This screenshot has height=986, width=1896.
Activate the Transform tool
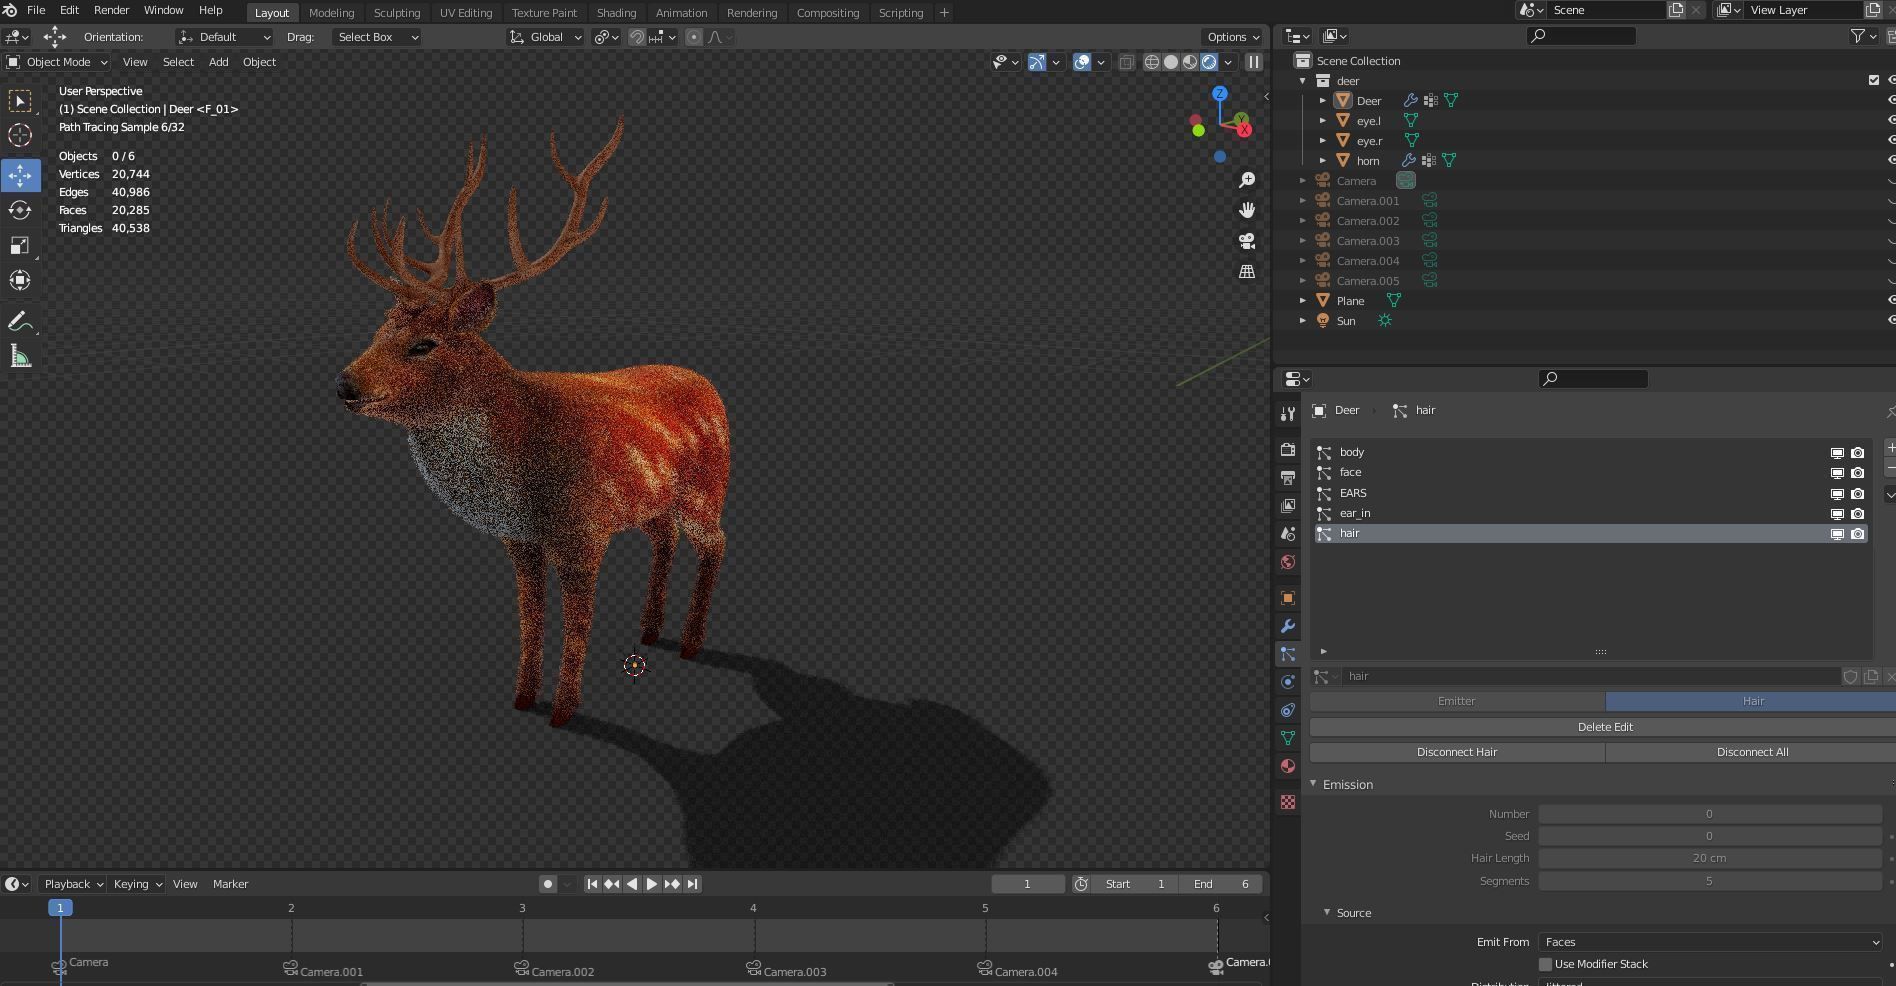click(x=20, y=280)
